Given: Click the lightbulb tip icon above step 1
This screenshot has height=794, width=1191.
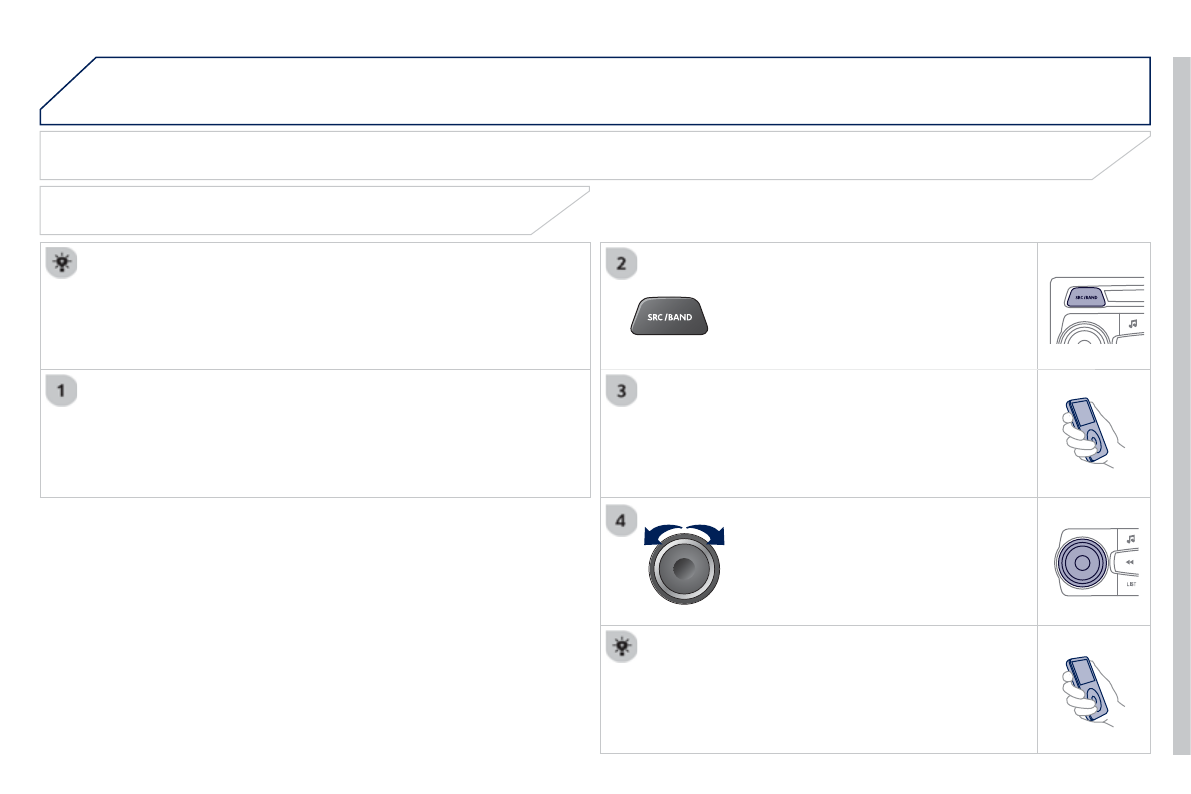Looking at the screenshot, I should coord(60,263).
